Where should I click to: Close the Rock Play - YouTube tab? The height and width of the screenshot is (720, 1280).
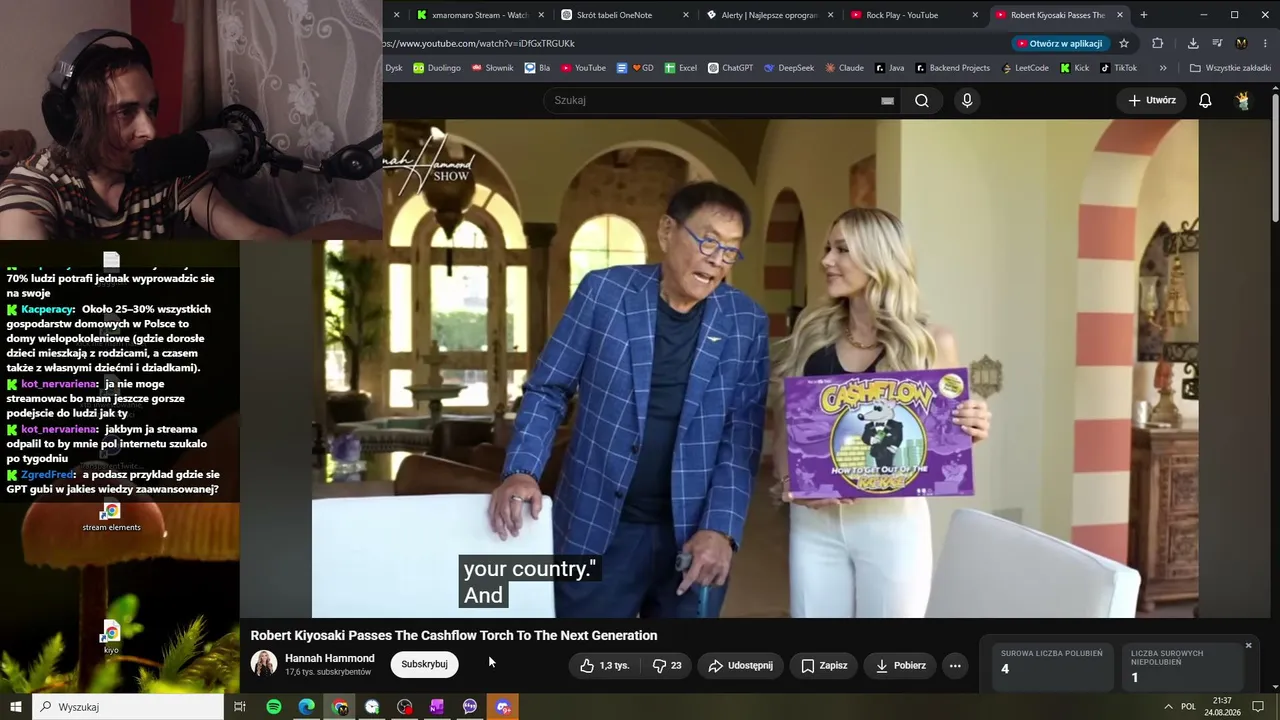coord(974,15)
